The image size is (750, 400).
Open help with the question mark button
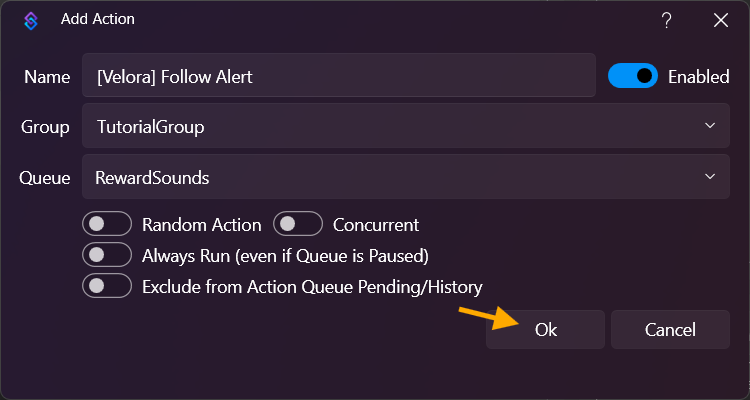[x=666, y=20]
